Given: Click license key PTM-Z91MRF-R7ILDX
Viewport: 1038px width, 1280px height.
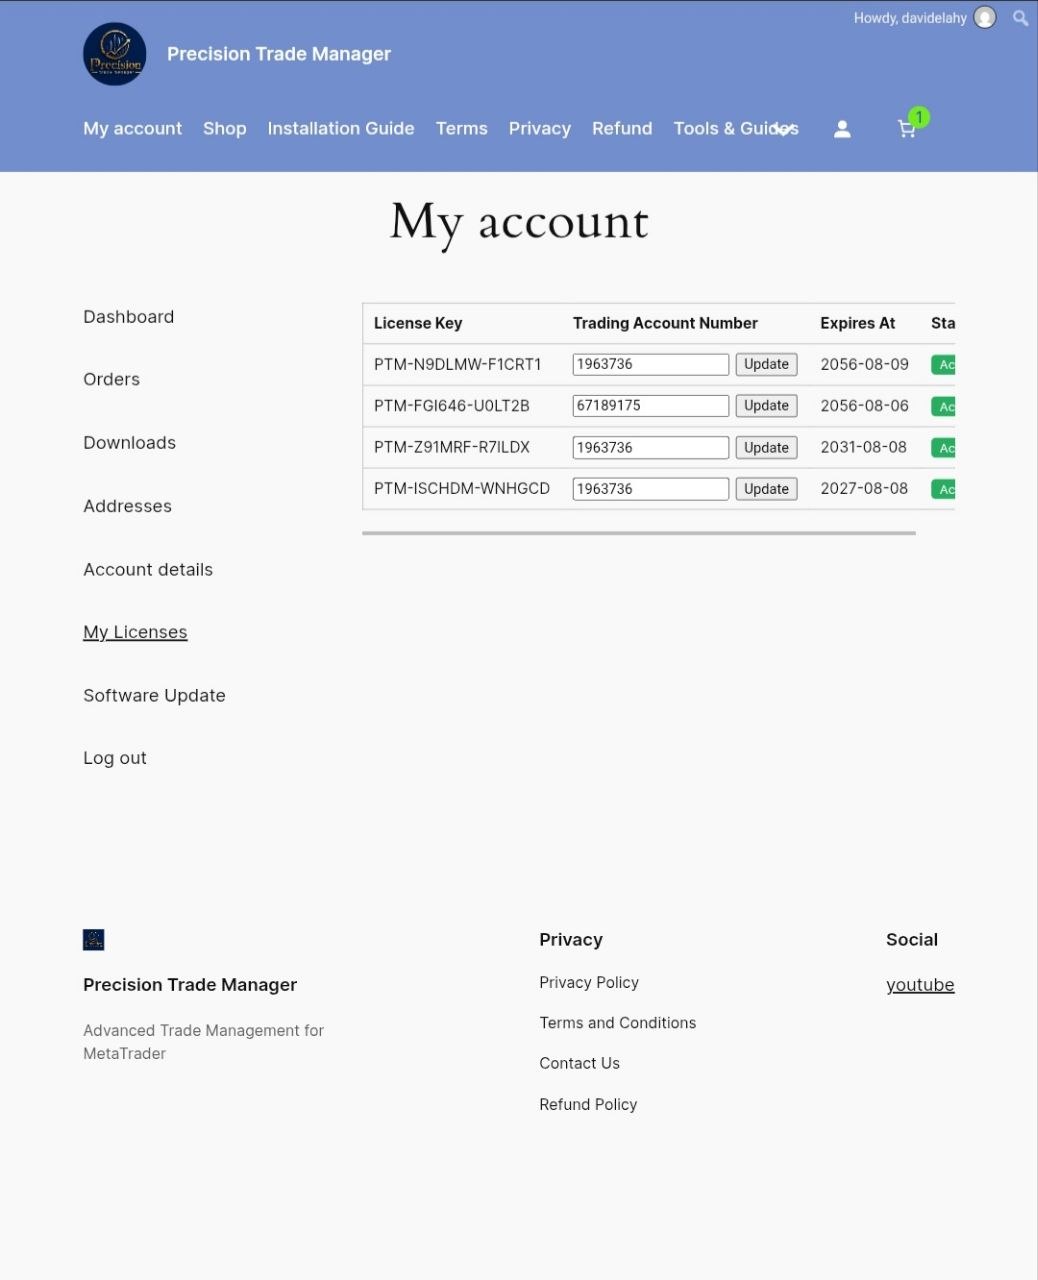Looking at the screenshot, I should click(452, 447).
